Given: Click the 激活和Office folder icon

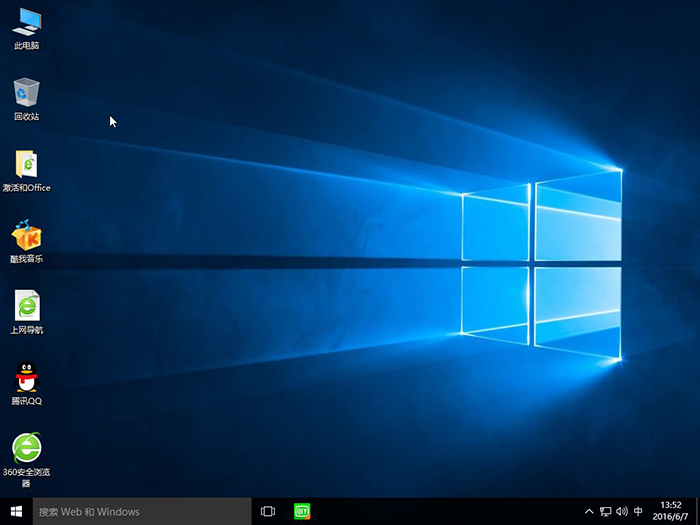Looking at the screenshot, I should point(27,164).
